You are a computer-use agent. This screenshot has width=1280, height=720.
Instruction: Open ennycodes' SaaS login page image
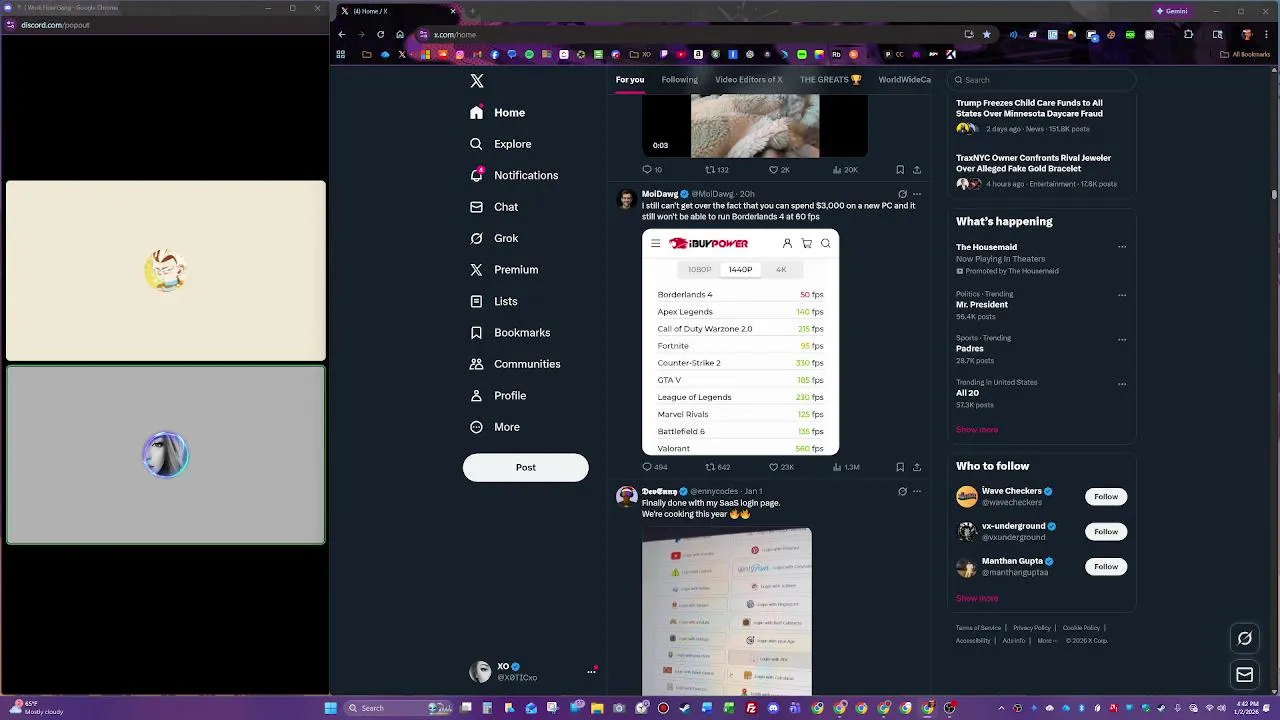pos(727,611)
